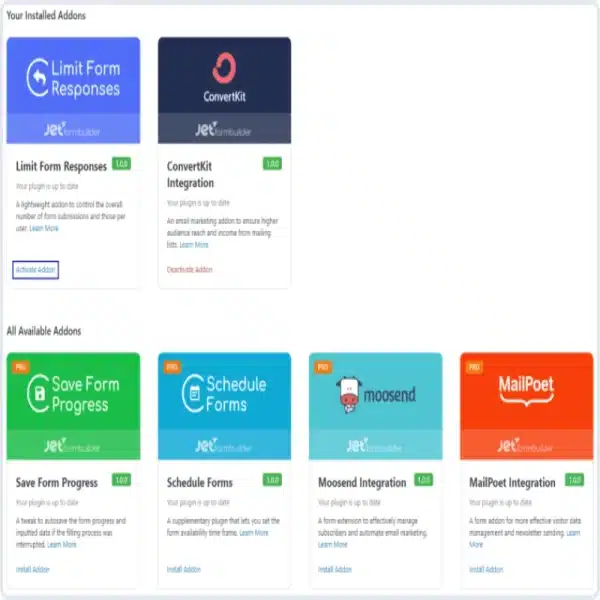This screenshot has height=600, width=600.
Task: Click the ConvertKit logo icon
Action: pyautogui.click(x=224, y=69)
